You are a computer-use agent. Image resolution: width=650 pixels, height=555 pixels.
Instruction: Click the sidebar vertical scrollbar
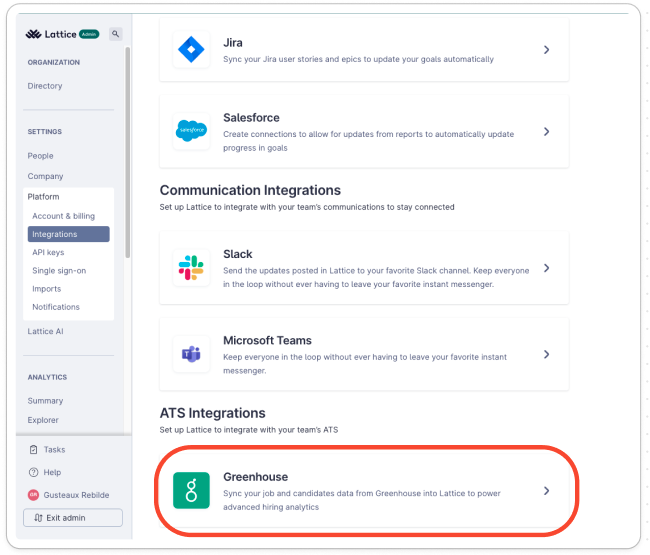[128, 152]
